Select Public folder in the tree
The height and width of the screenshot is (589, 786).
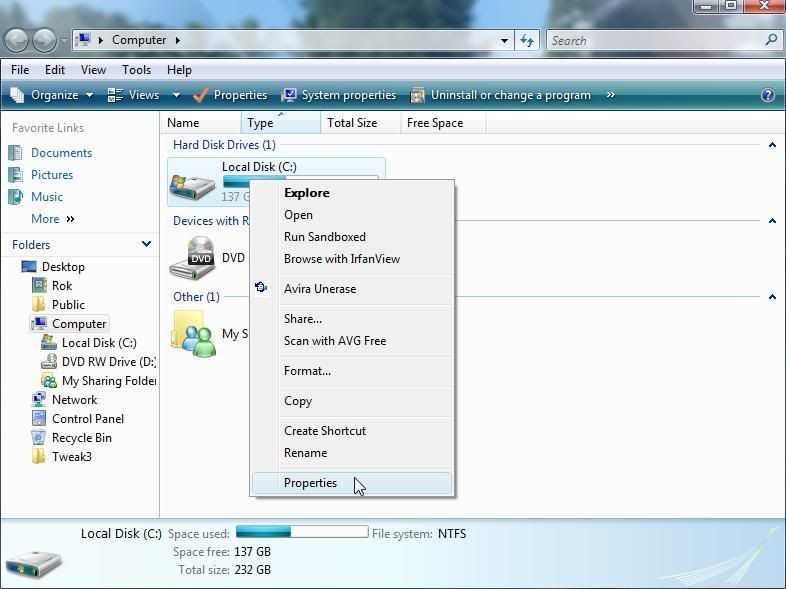click(58, 305)
